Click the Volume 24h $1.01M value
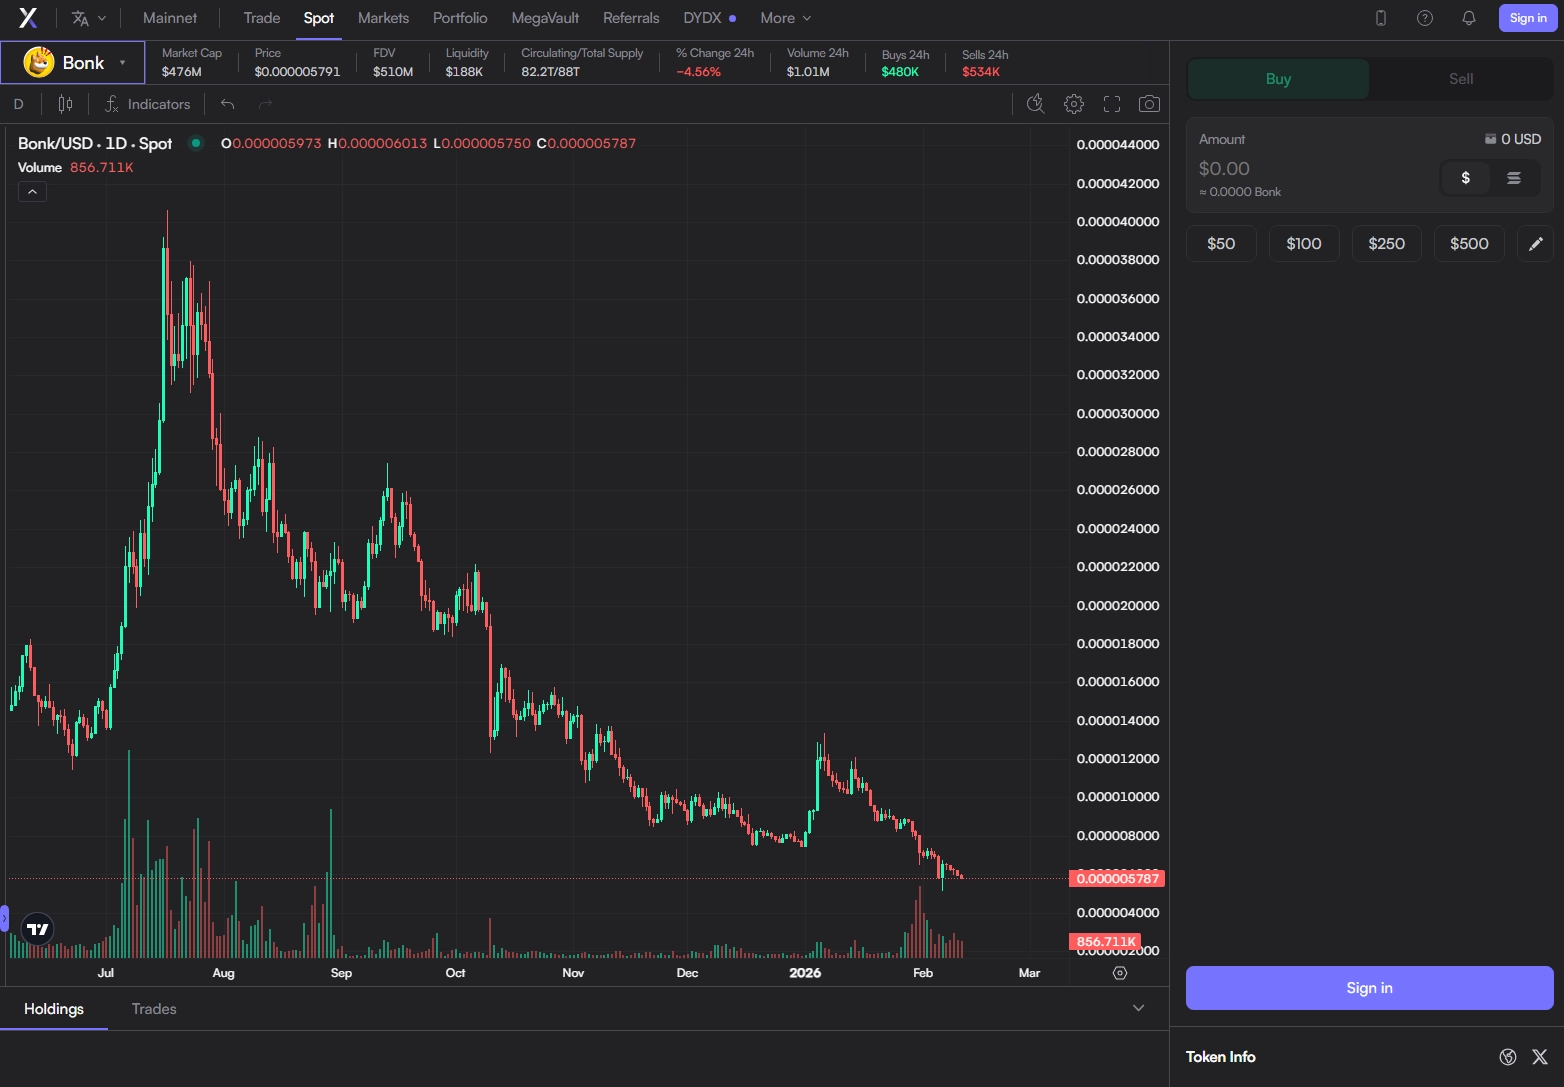The image size is (1564, 1087). (808, 72)
